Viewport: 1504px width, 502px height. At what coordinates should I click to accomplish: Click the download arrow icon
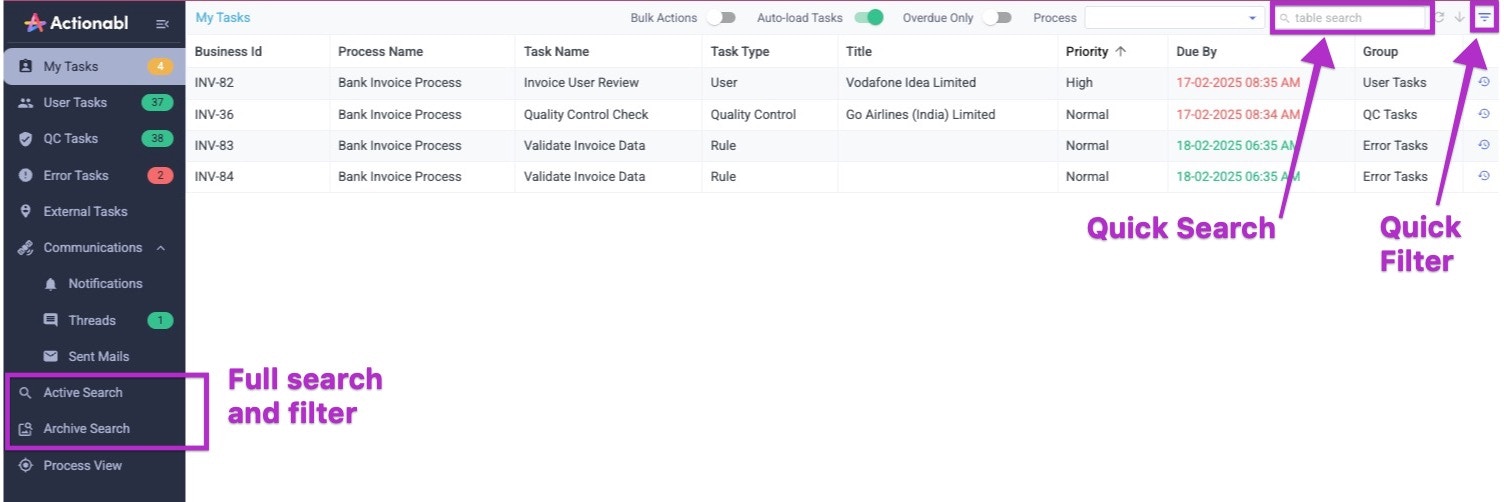click(1460, 18)
